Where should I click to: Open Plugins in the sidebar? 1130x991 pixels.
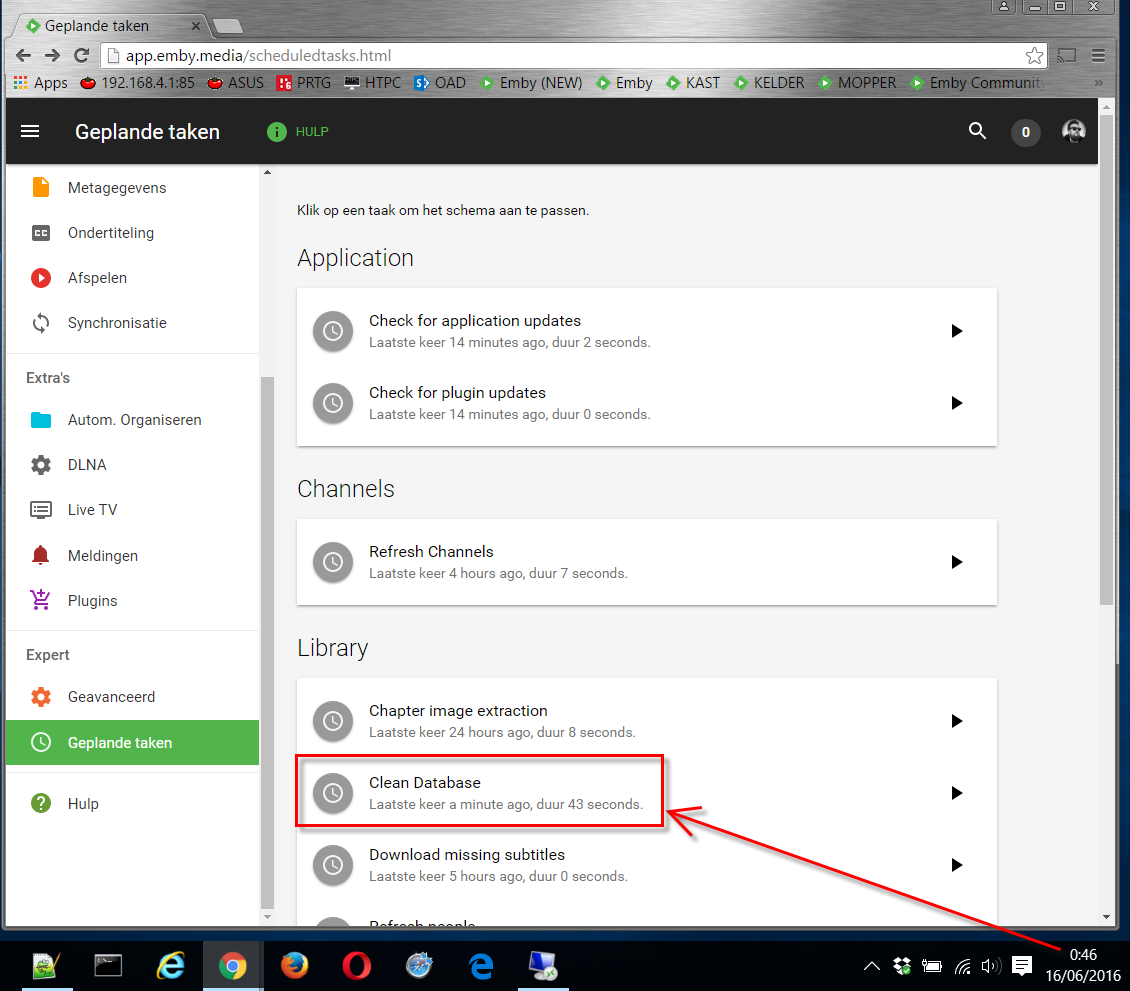click(x=133, y=600)
